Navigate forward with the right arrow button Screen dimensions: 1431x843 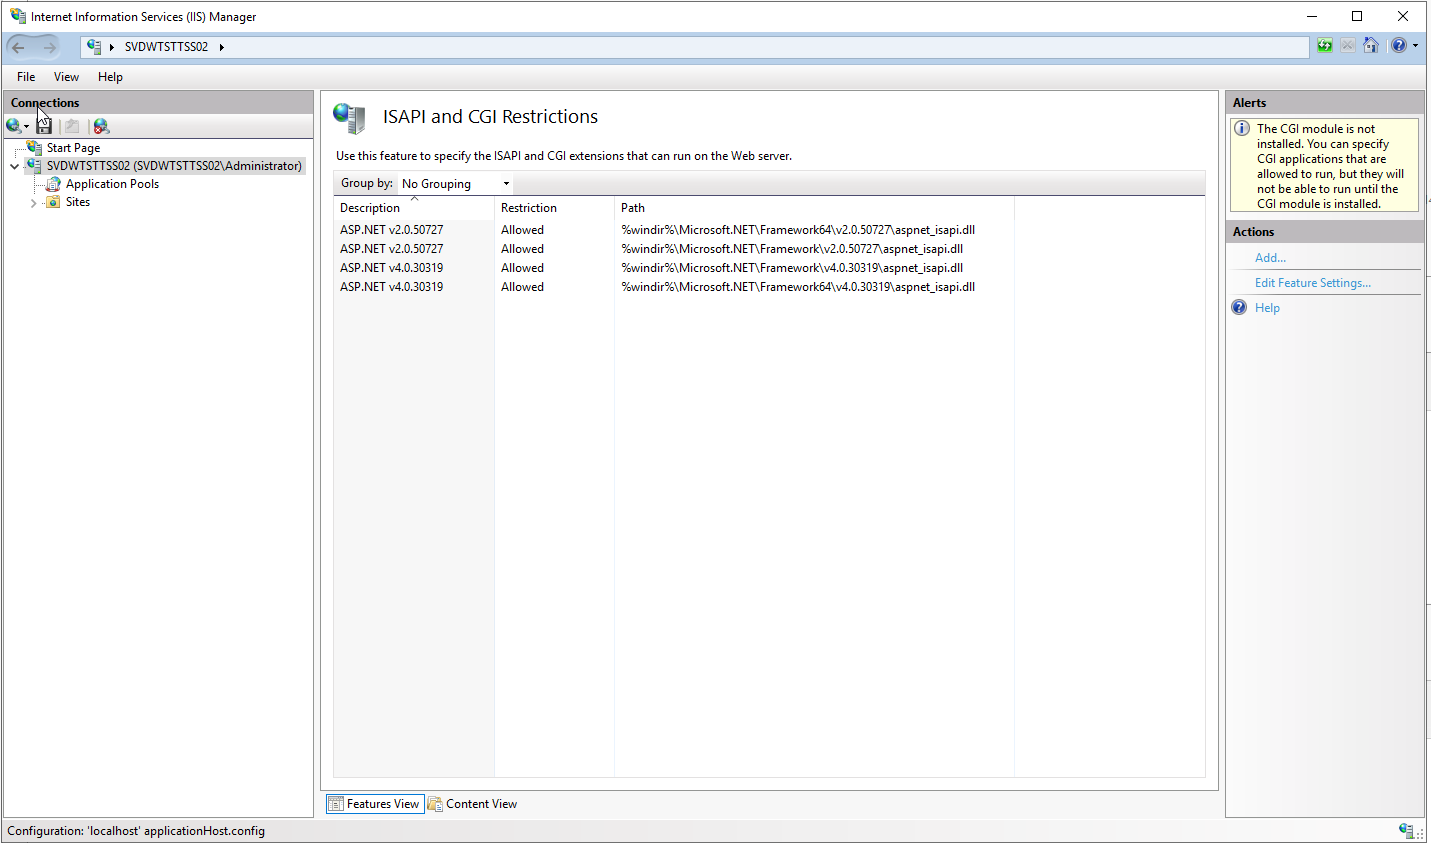[49, 47]
